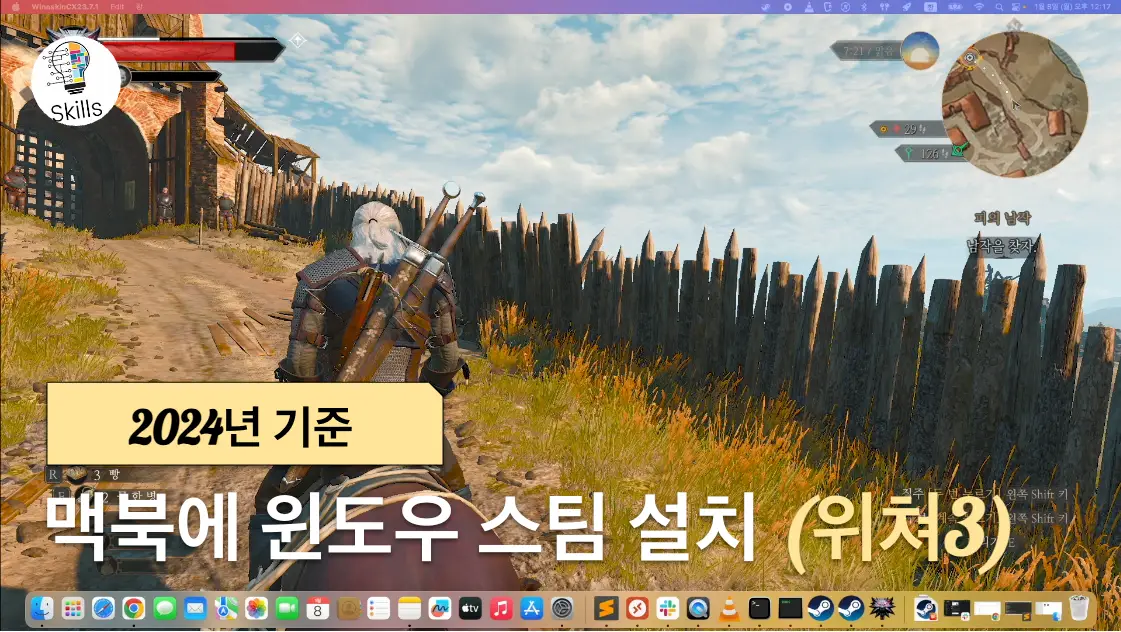The image size is (1121, 632).
Task: Open the Apple Music app from the Dock
Action: 500,610
